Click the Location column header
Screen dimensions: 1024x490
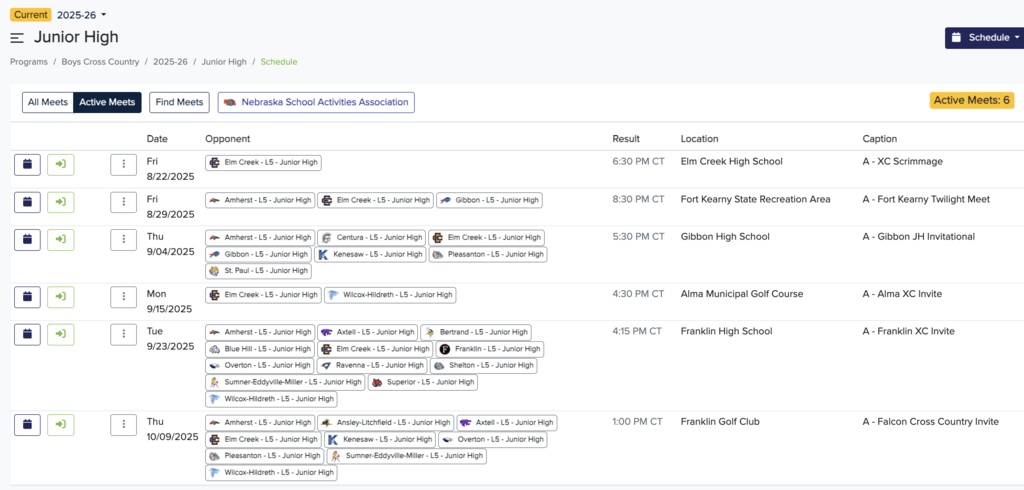[699, 139]
